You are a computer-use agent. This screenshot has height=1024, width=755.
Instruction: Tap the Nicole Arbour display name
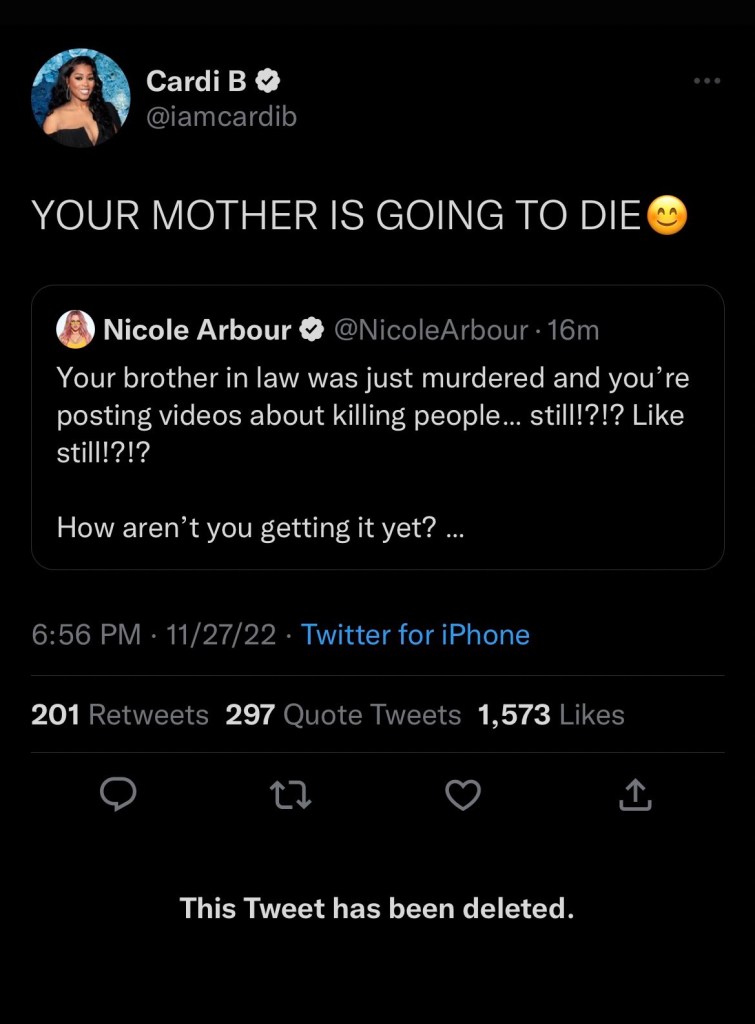[x=197, y=329]
